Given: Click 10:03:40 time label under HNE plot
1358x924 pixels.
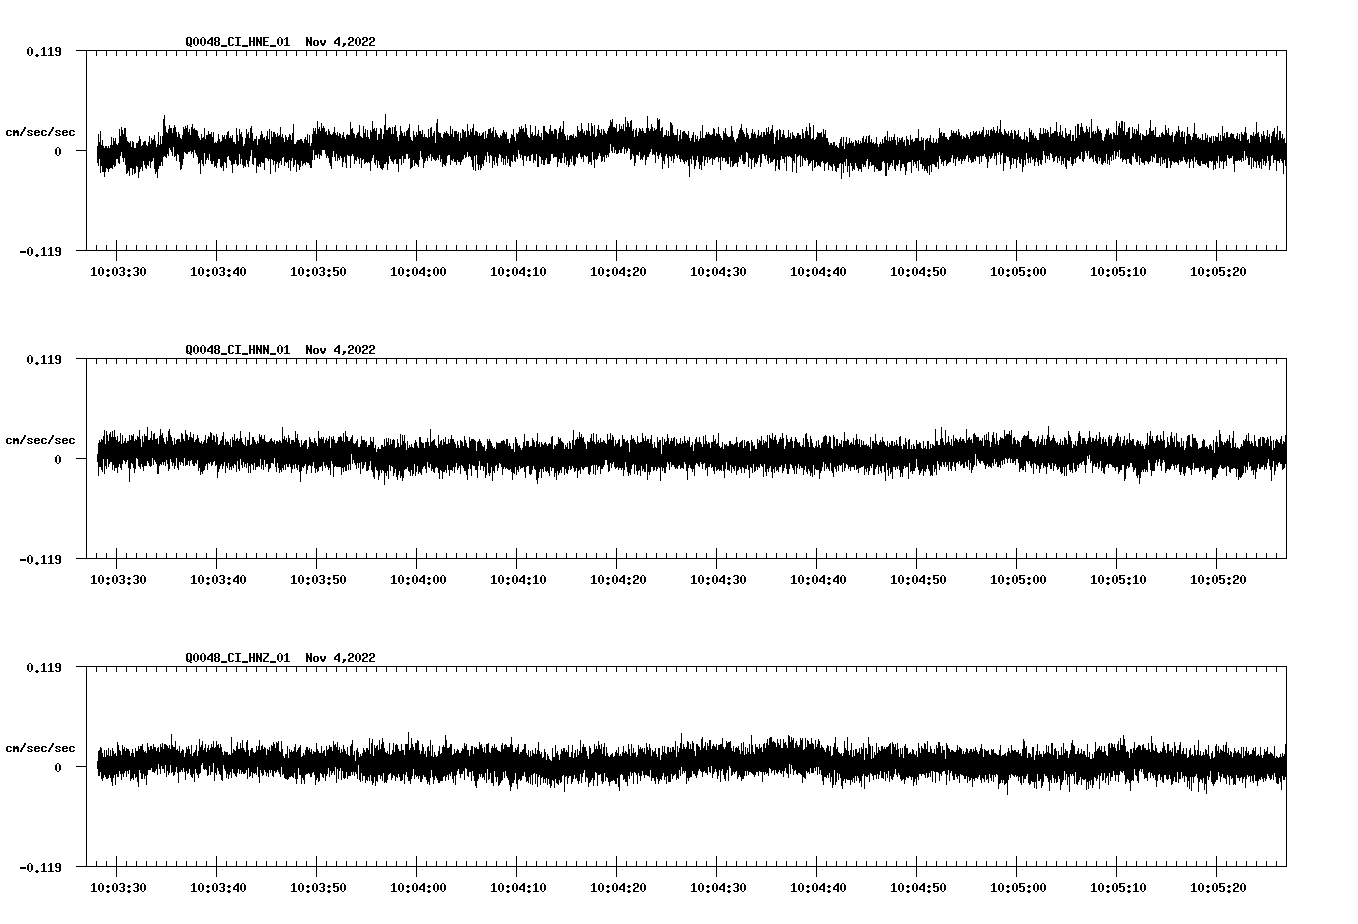Looking at the screenshot, I should coord(218,272).
